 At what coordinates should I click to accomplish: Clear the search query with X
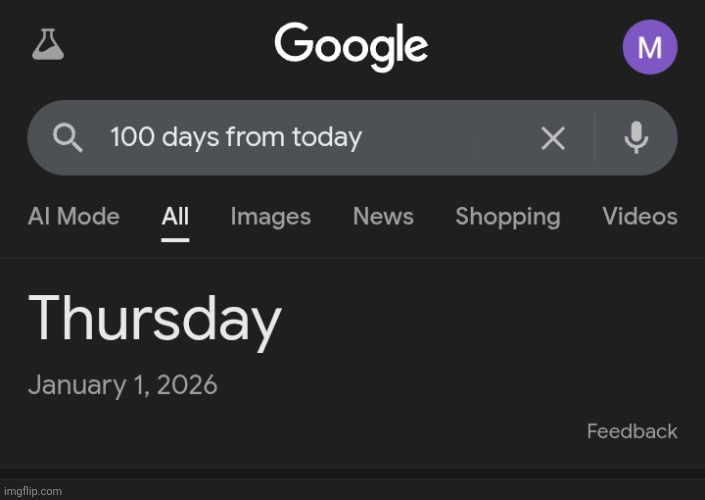pos(553,138)
